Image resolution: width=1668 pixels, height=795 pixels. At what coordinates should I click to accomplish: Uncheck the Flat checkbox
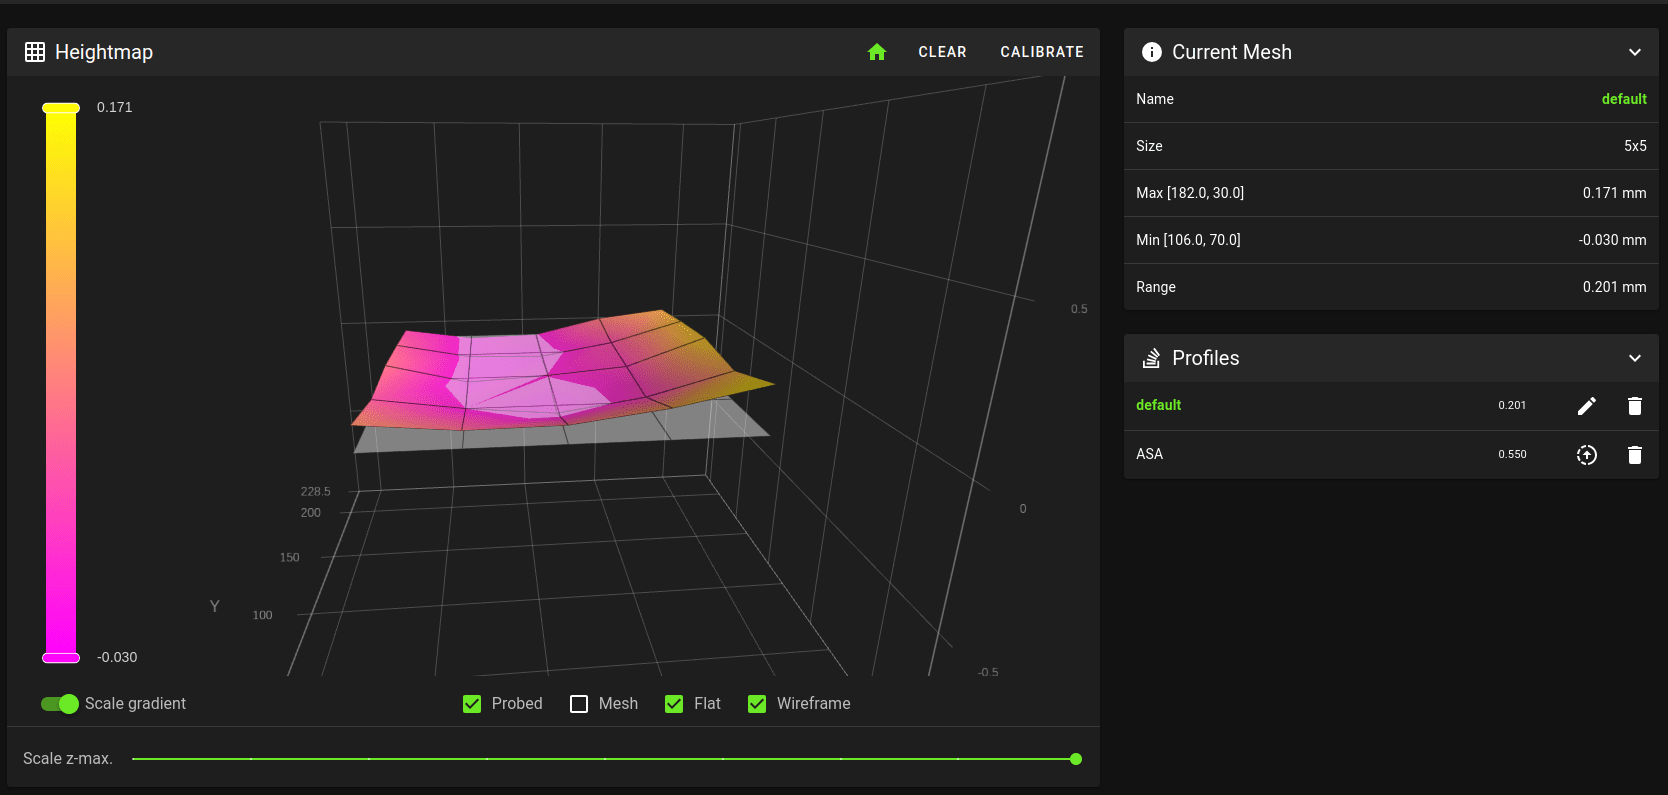click(x=674, y=704)
